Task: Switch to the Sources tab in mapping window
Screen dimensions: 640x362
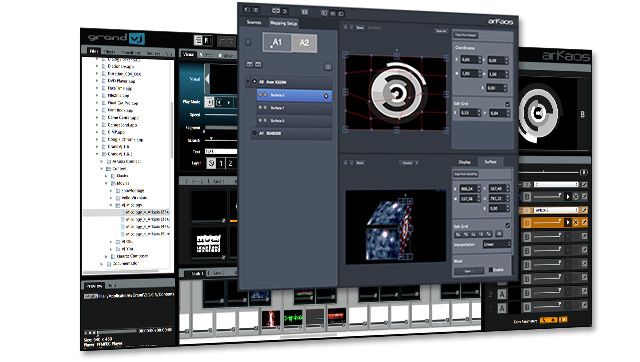Action: (x=254, y=22)
